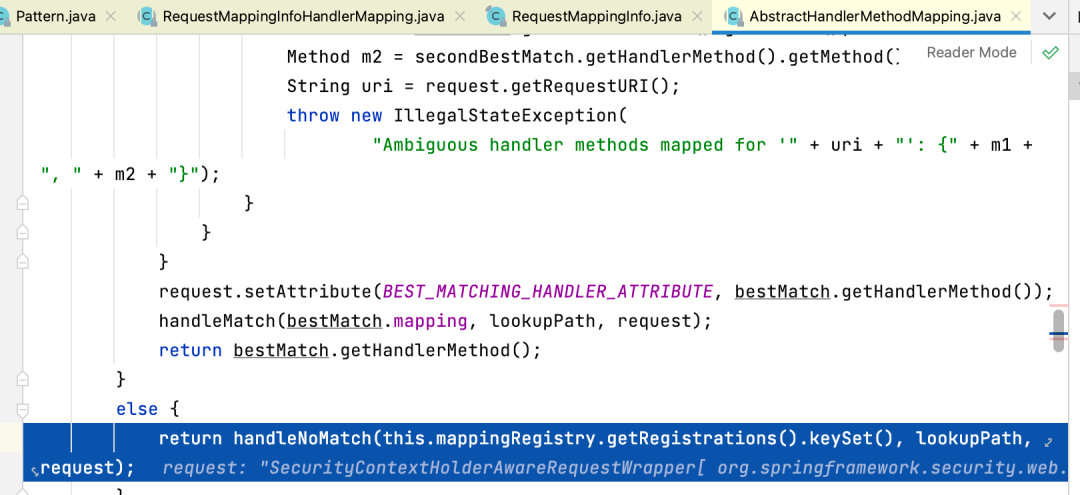Click the blue caret marker on the scrollbar stripe
1080x495 pixels.
1059,336
